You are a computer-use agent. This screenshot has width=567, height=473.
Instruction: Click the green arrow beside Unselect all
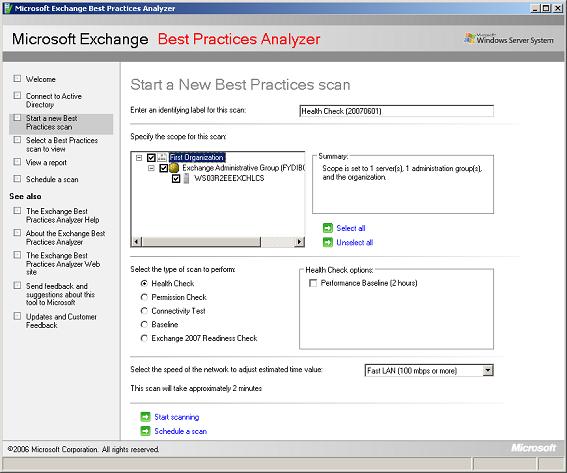click(328, 242)
